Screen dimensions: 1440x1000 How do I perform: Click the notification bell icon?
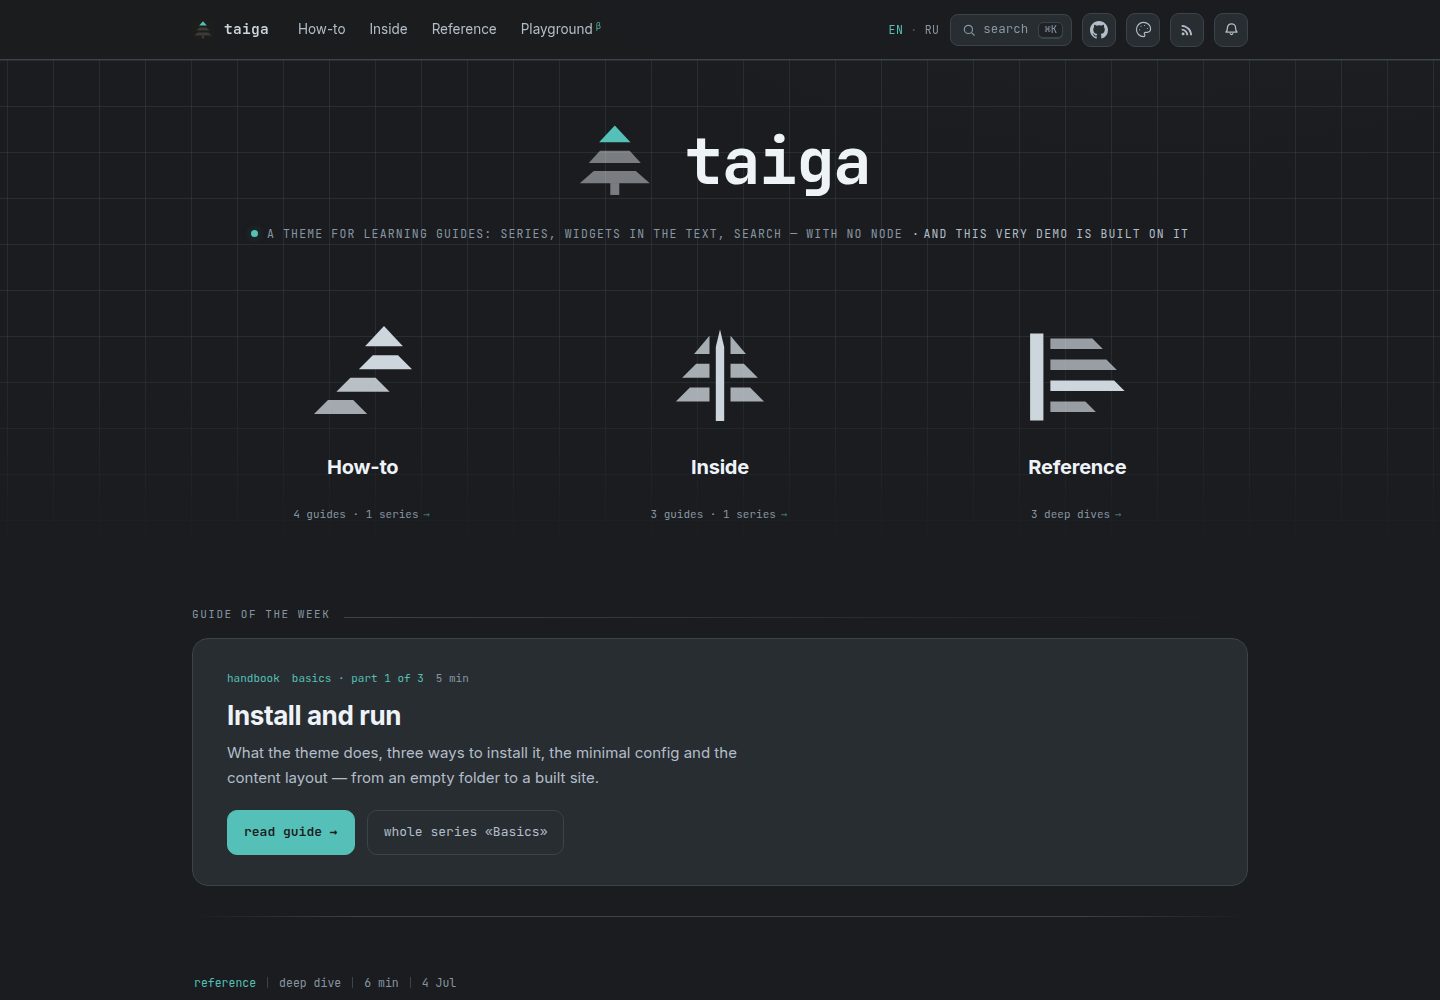click(1231, 30)
